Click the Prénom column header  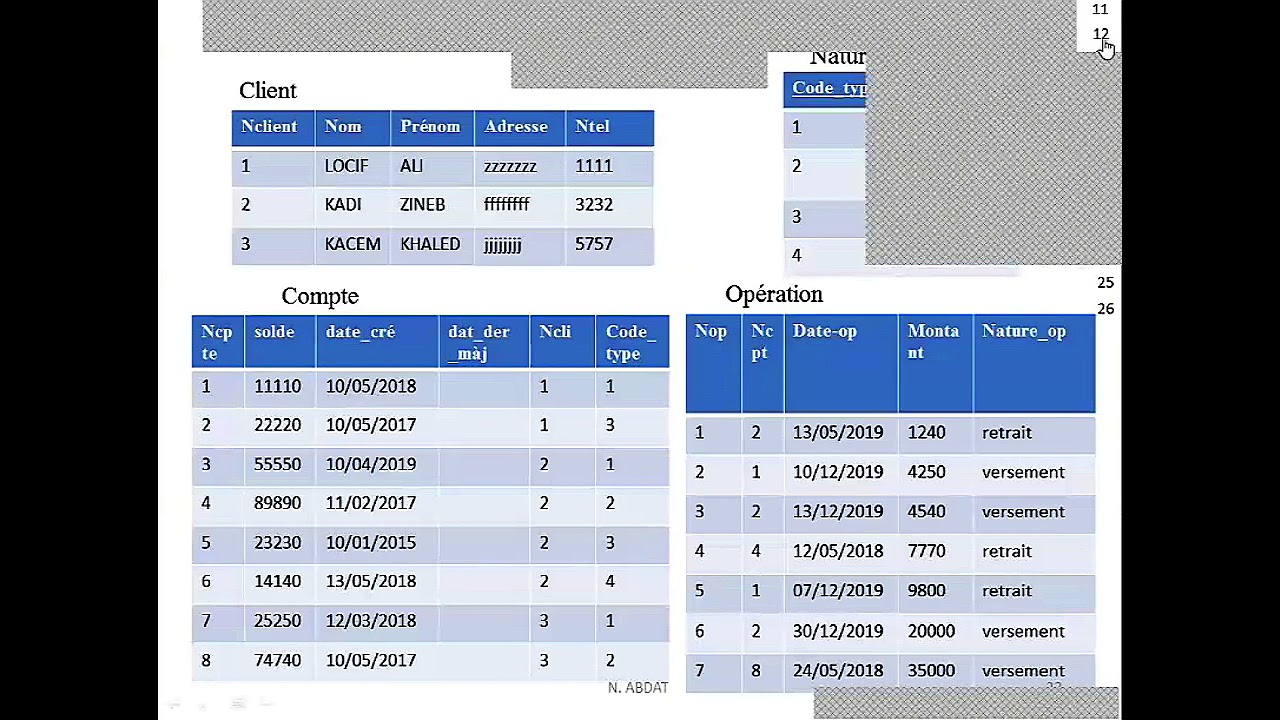[x=430, y=126]
